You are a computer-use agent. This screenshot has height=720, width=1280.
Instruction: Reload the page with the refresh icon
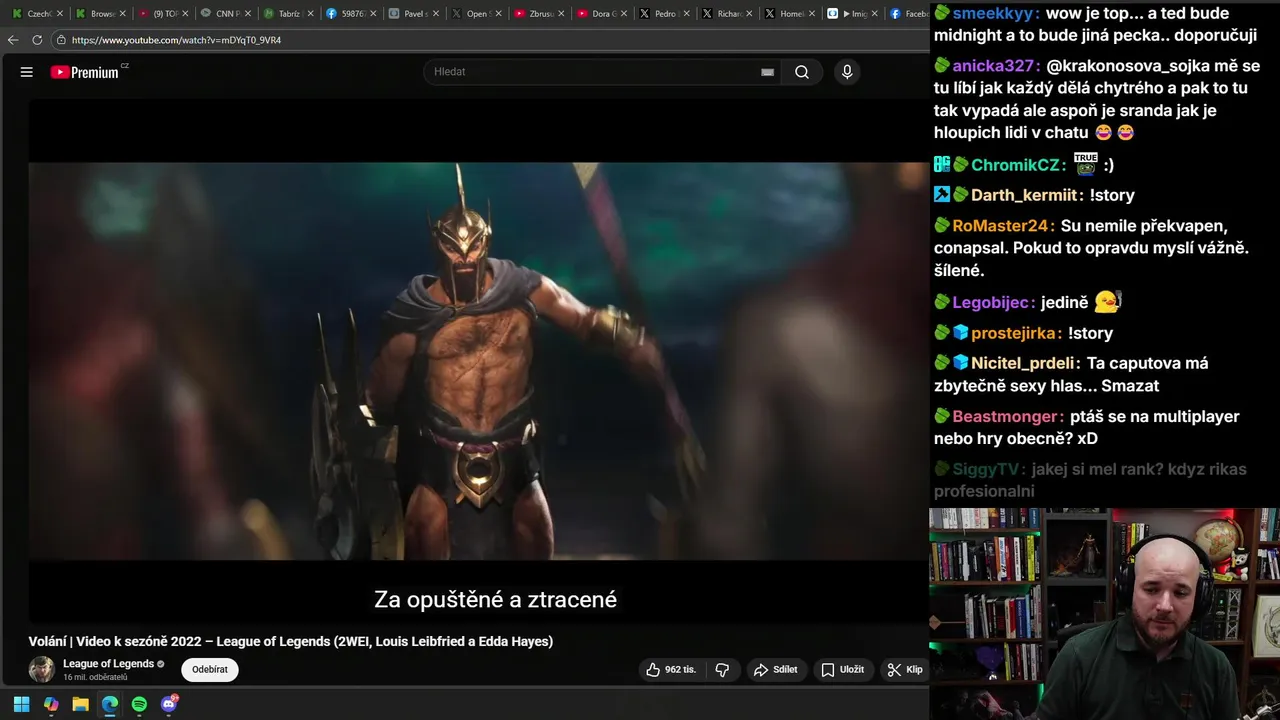click(x=37, y=40)
